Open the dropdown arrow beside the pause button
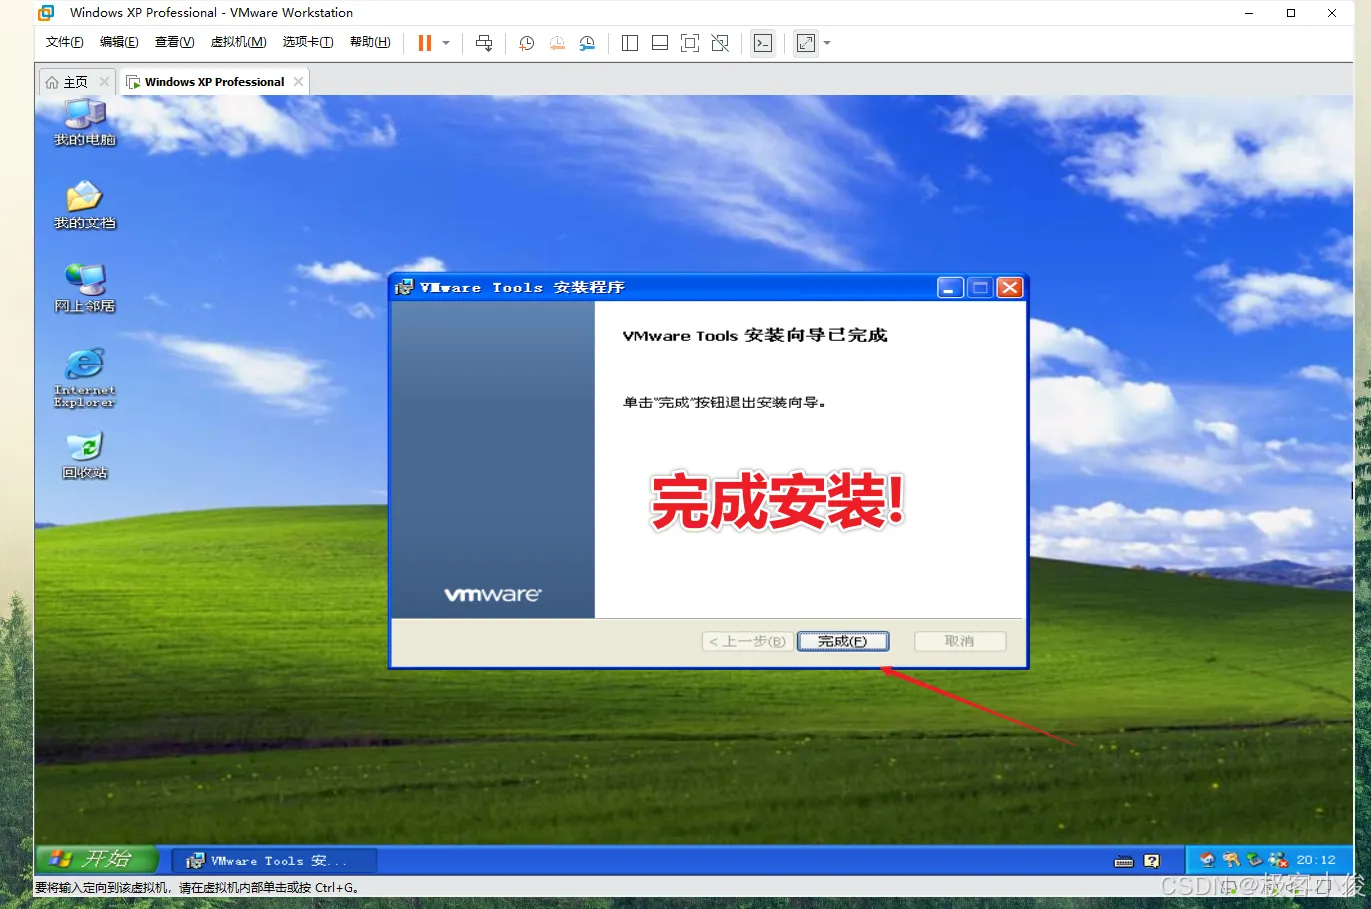Image resolution: width=1371 pixels, height=909 pixels. [x=446, y=43]
